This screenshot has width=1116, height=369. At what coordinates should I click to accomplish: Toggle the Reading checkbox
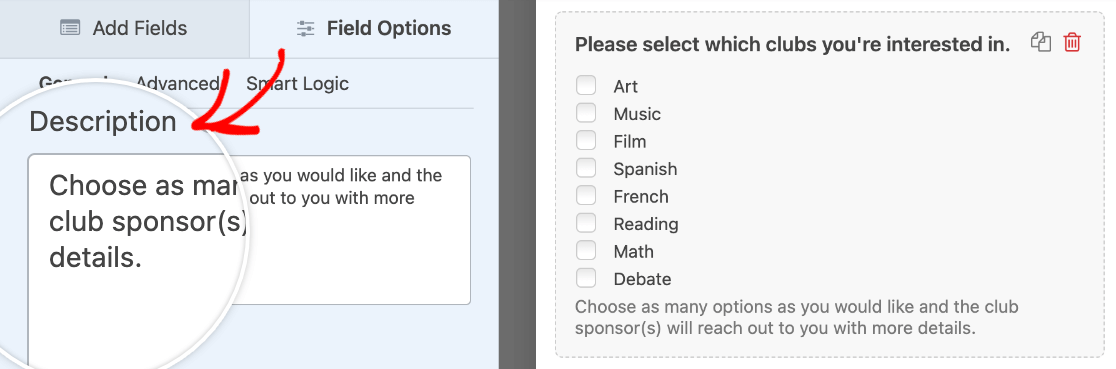point(586,223)
